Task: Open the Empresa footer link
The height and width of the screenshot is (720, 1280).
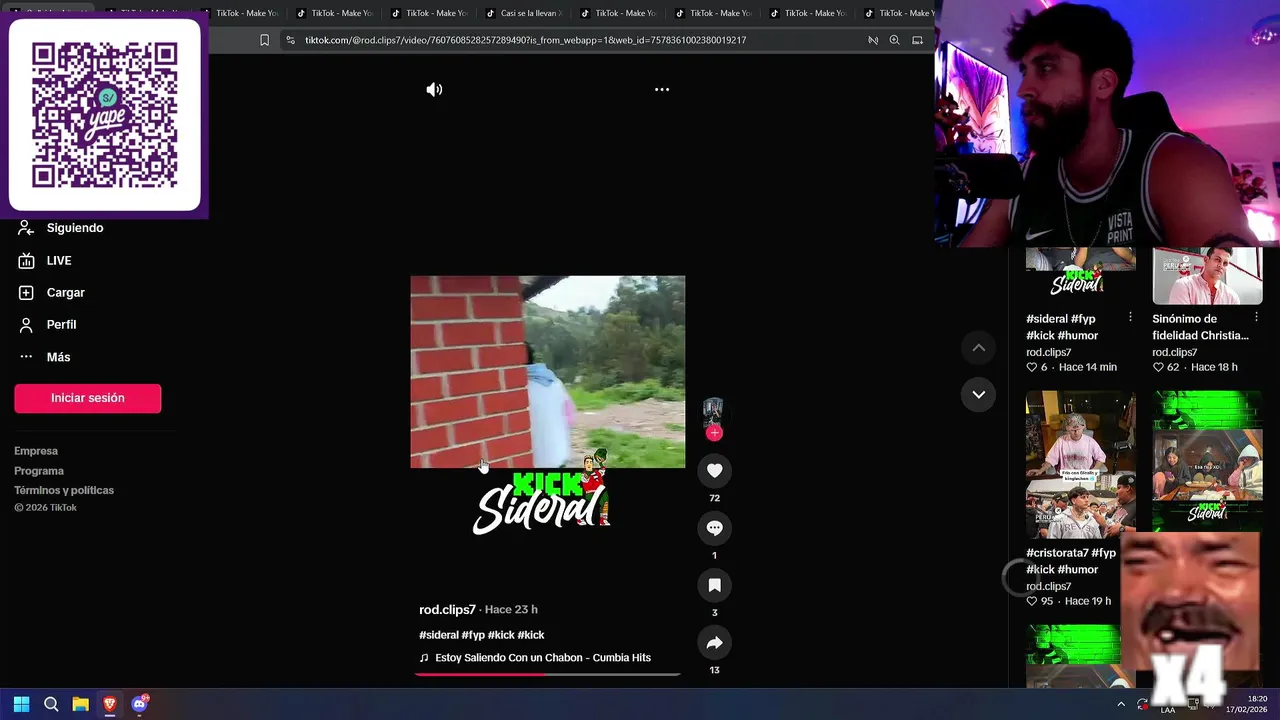Action: [36, 451]
